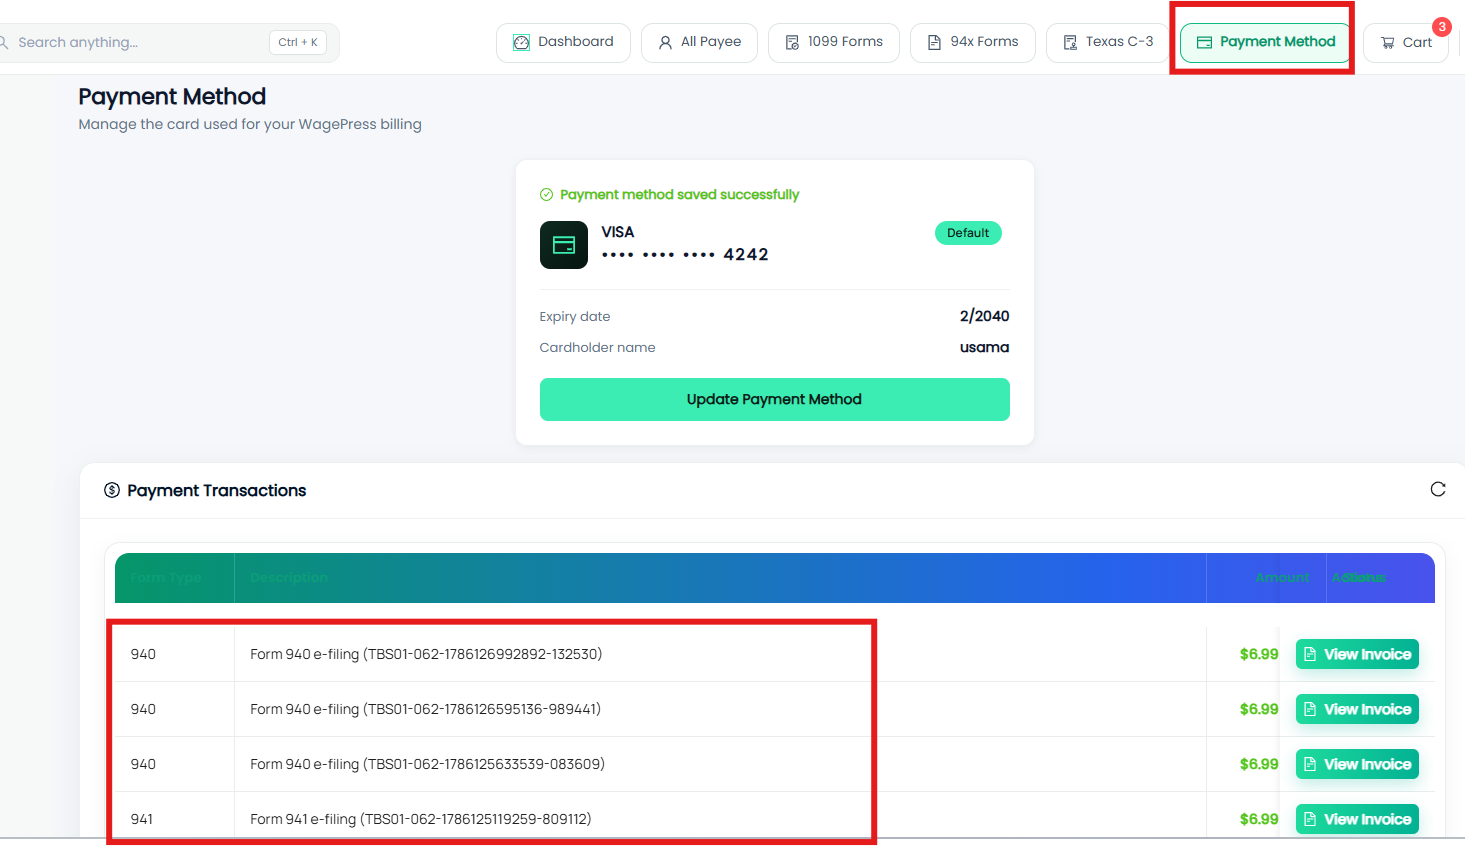Screen dimensions: 1465x846
Task: Click the file icon on 94x Forms
Action: tap(934, 42)
